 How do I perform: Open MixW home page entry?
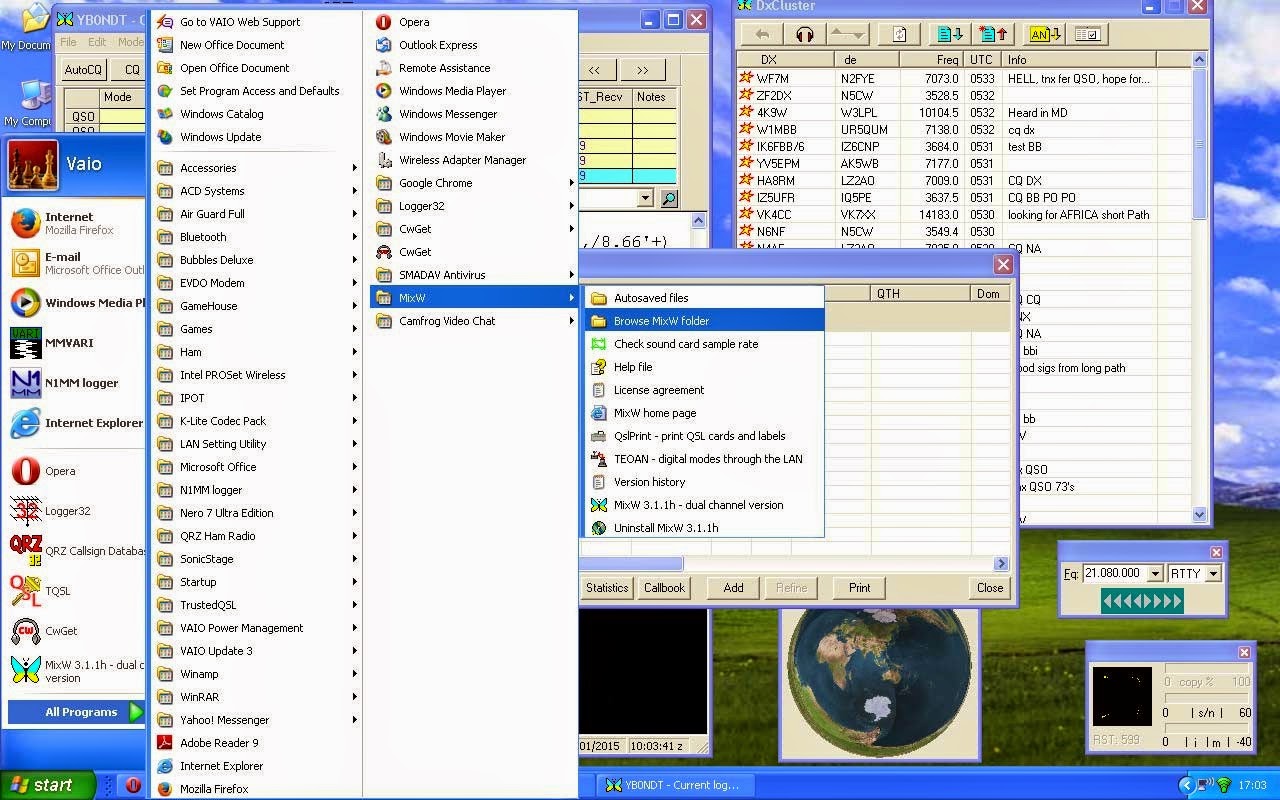pyautogui.click(x=704, y=413)
